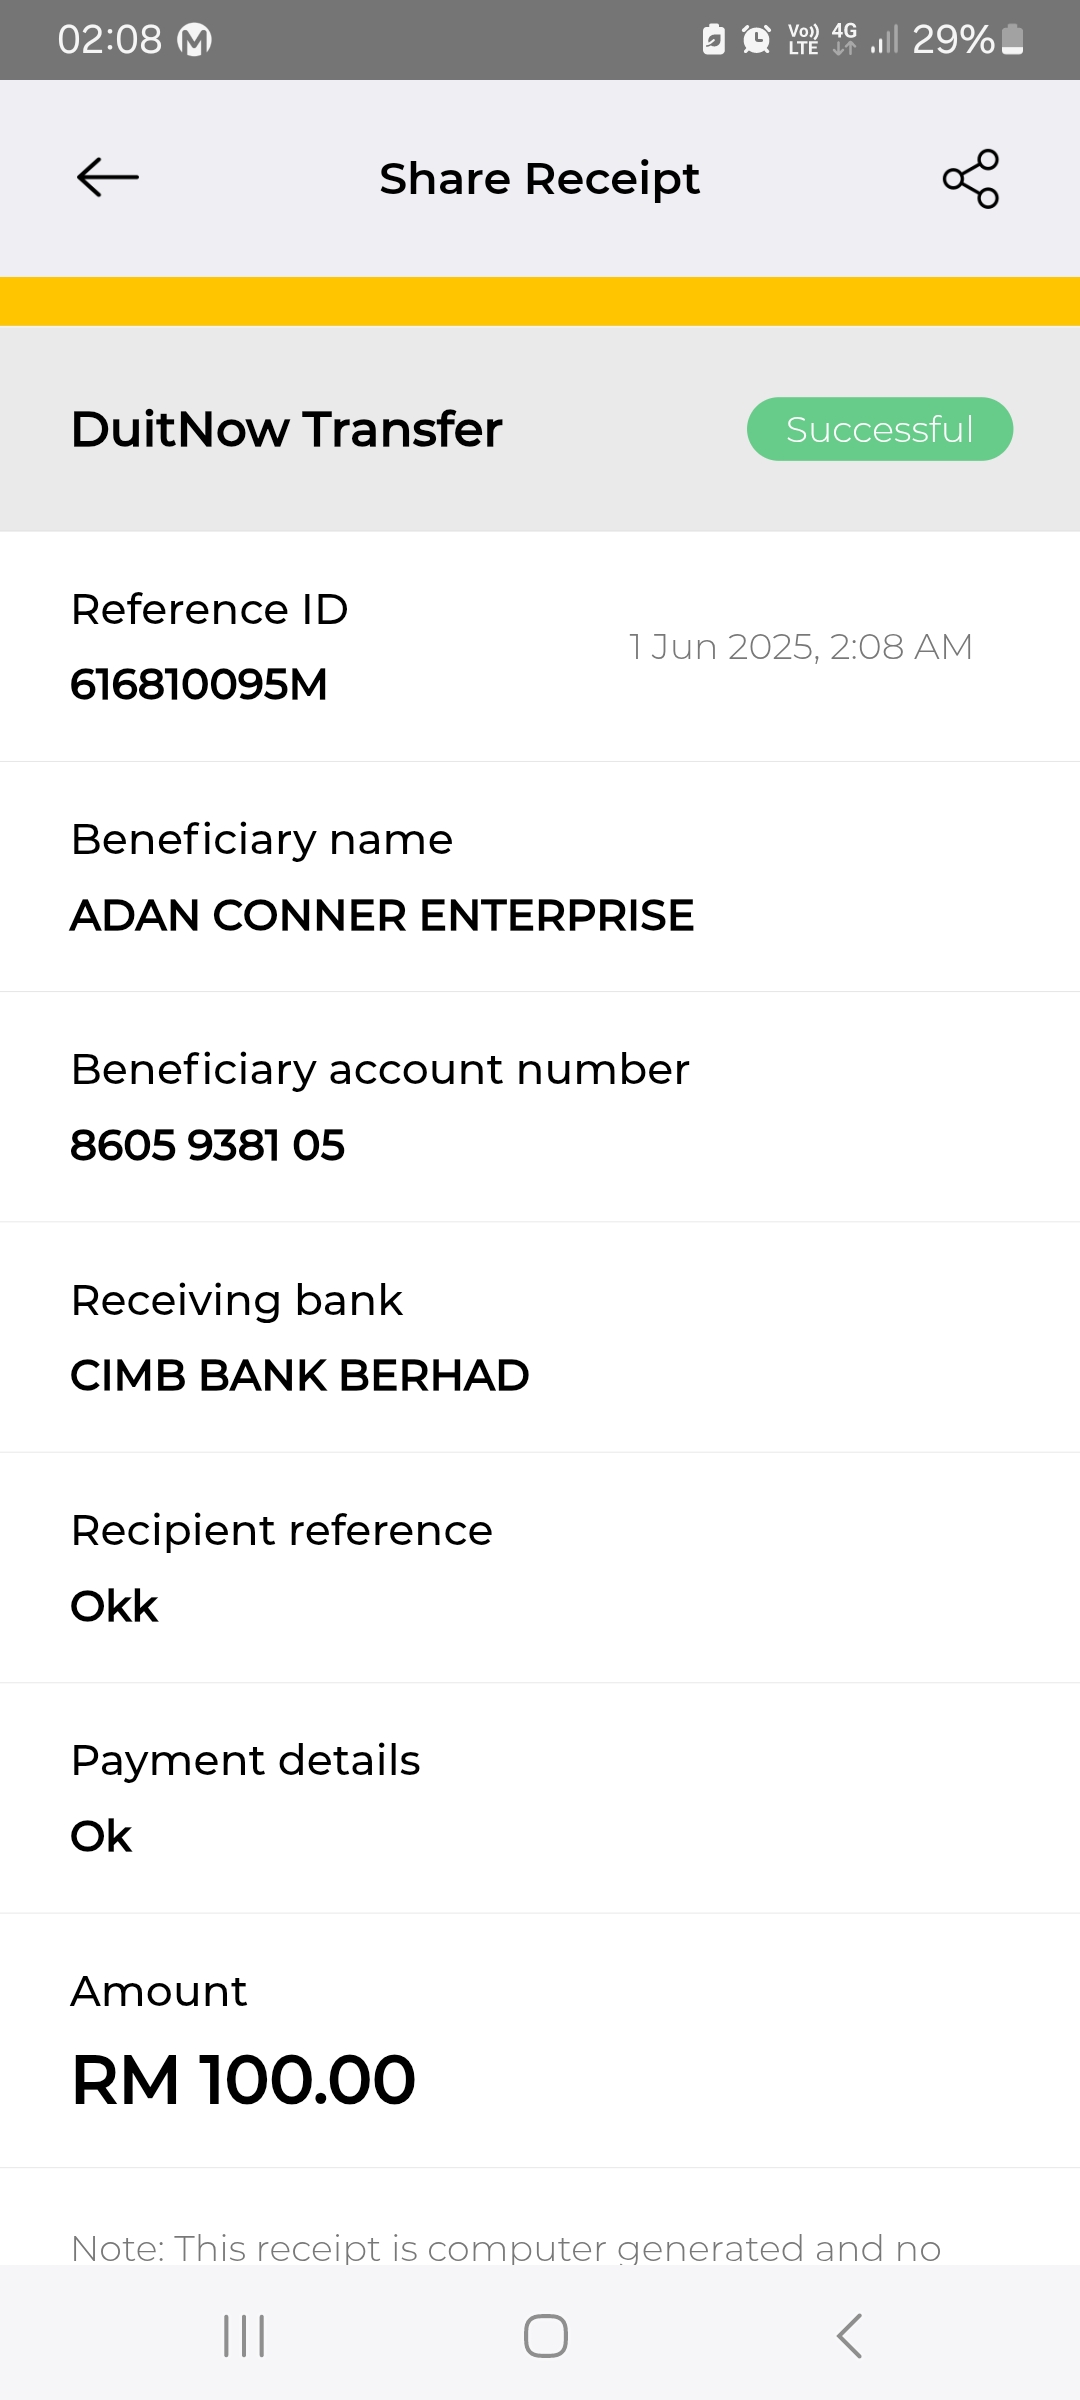Screen dimensions: 1080x2400
Task: Tap the transaction date 1 Jun 2025
Action: click(x=800, y=647)
